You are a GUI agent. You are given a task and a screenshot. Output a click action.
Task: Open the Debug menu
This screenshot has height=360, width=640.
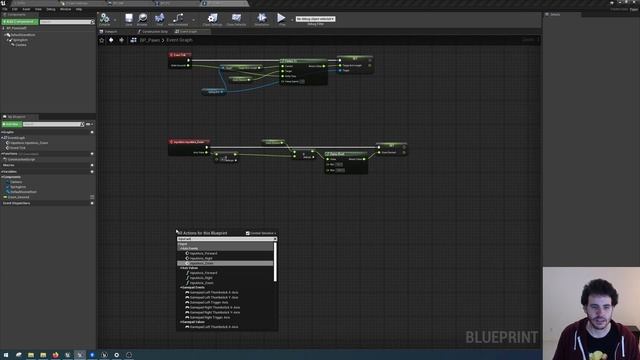(x=51, y=9)
